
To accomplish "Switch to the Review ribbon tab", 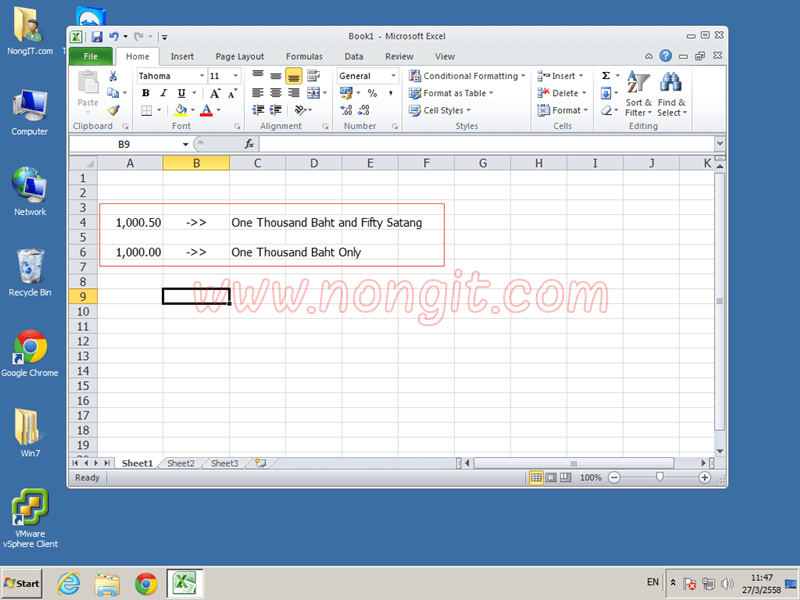I will [x=399, y=57].
